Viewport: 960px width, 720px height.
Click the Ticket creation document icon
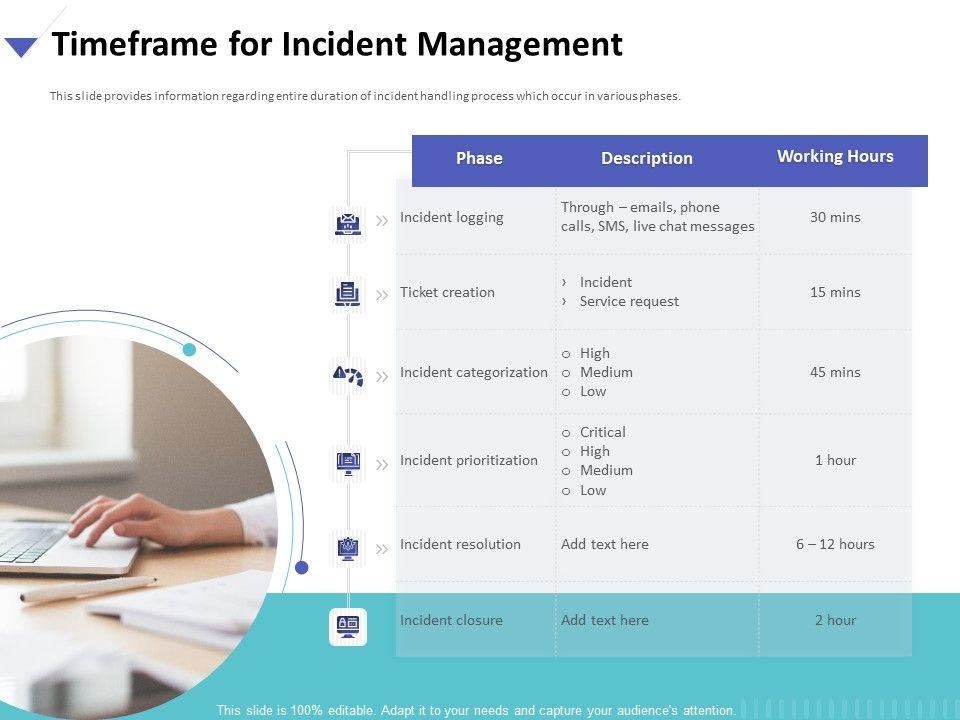pyautogui.click(x=348, y=294)
